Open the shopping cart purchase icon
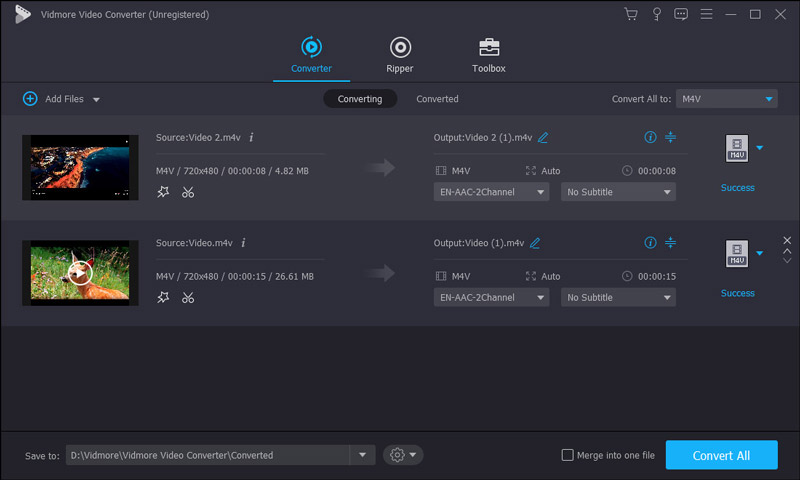The width and height of the screenshot is (800, 480). point(630,14)
